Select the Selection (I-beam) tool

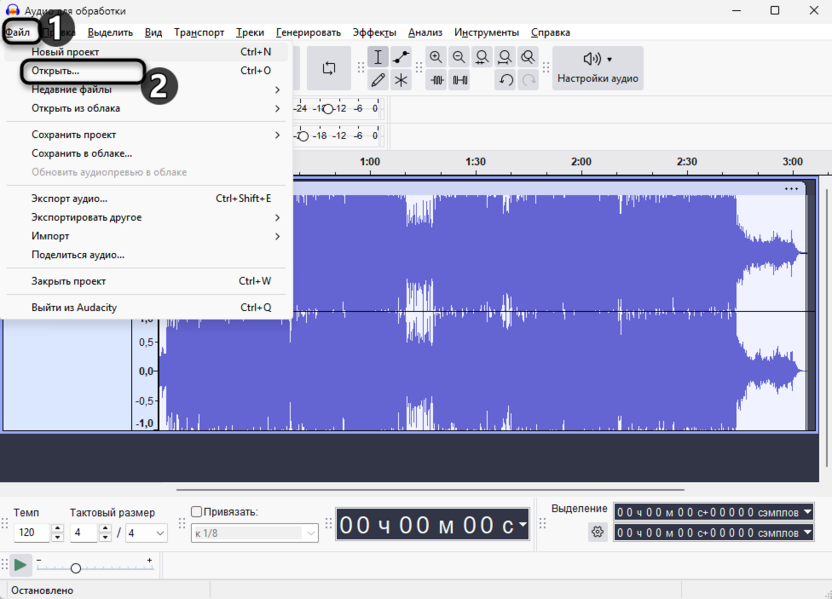(377, 57)
